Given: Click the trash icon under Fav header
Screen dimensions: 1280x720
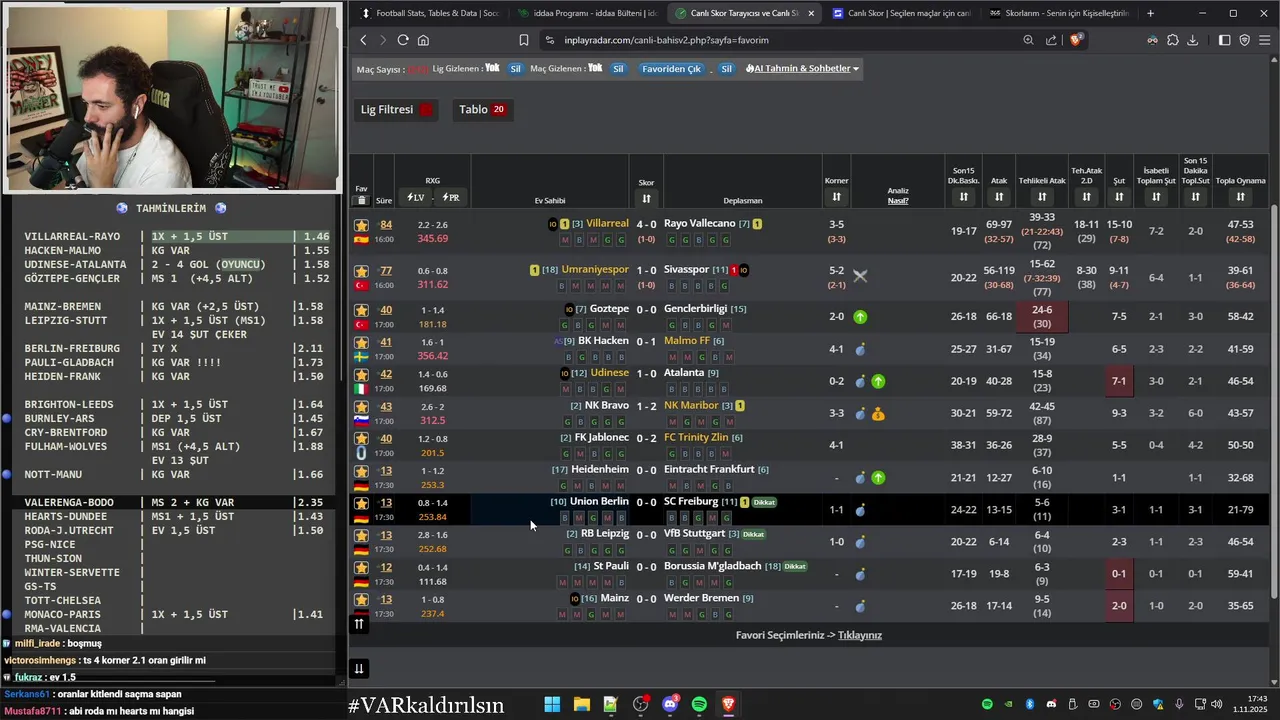Looking at the screenshot, I should [x=361, y=200].
